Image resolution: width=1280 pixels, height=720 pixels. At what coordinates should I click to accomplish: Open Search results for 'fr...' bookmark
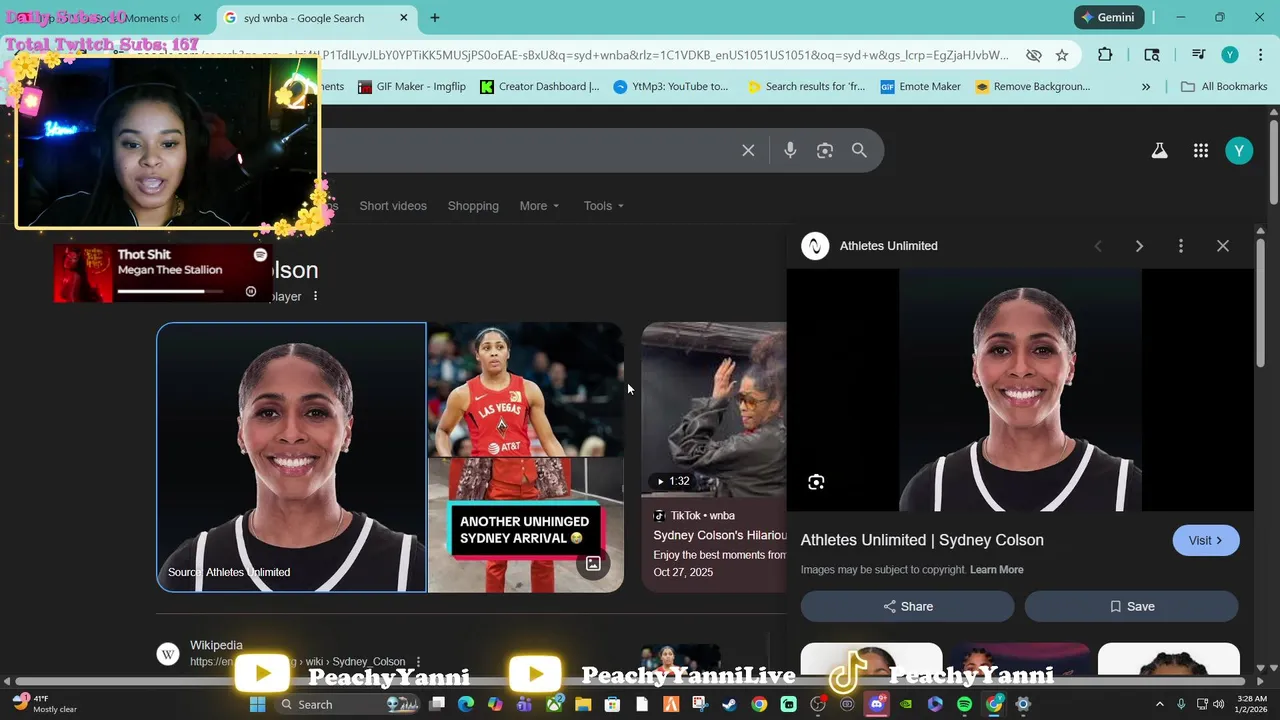point(806,87)
